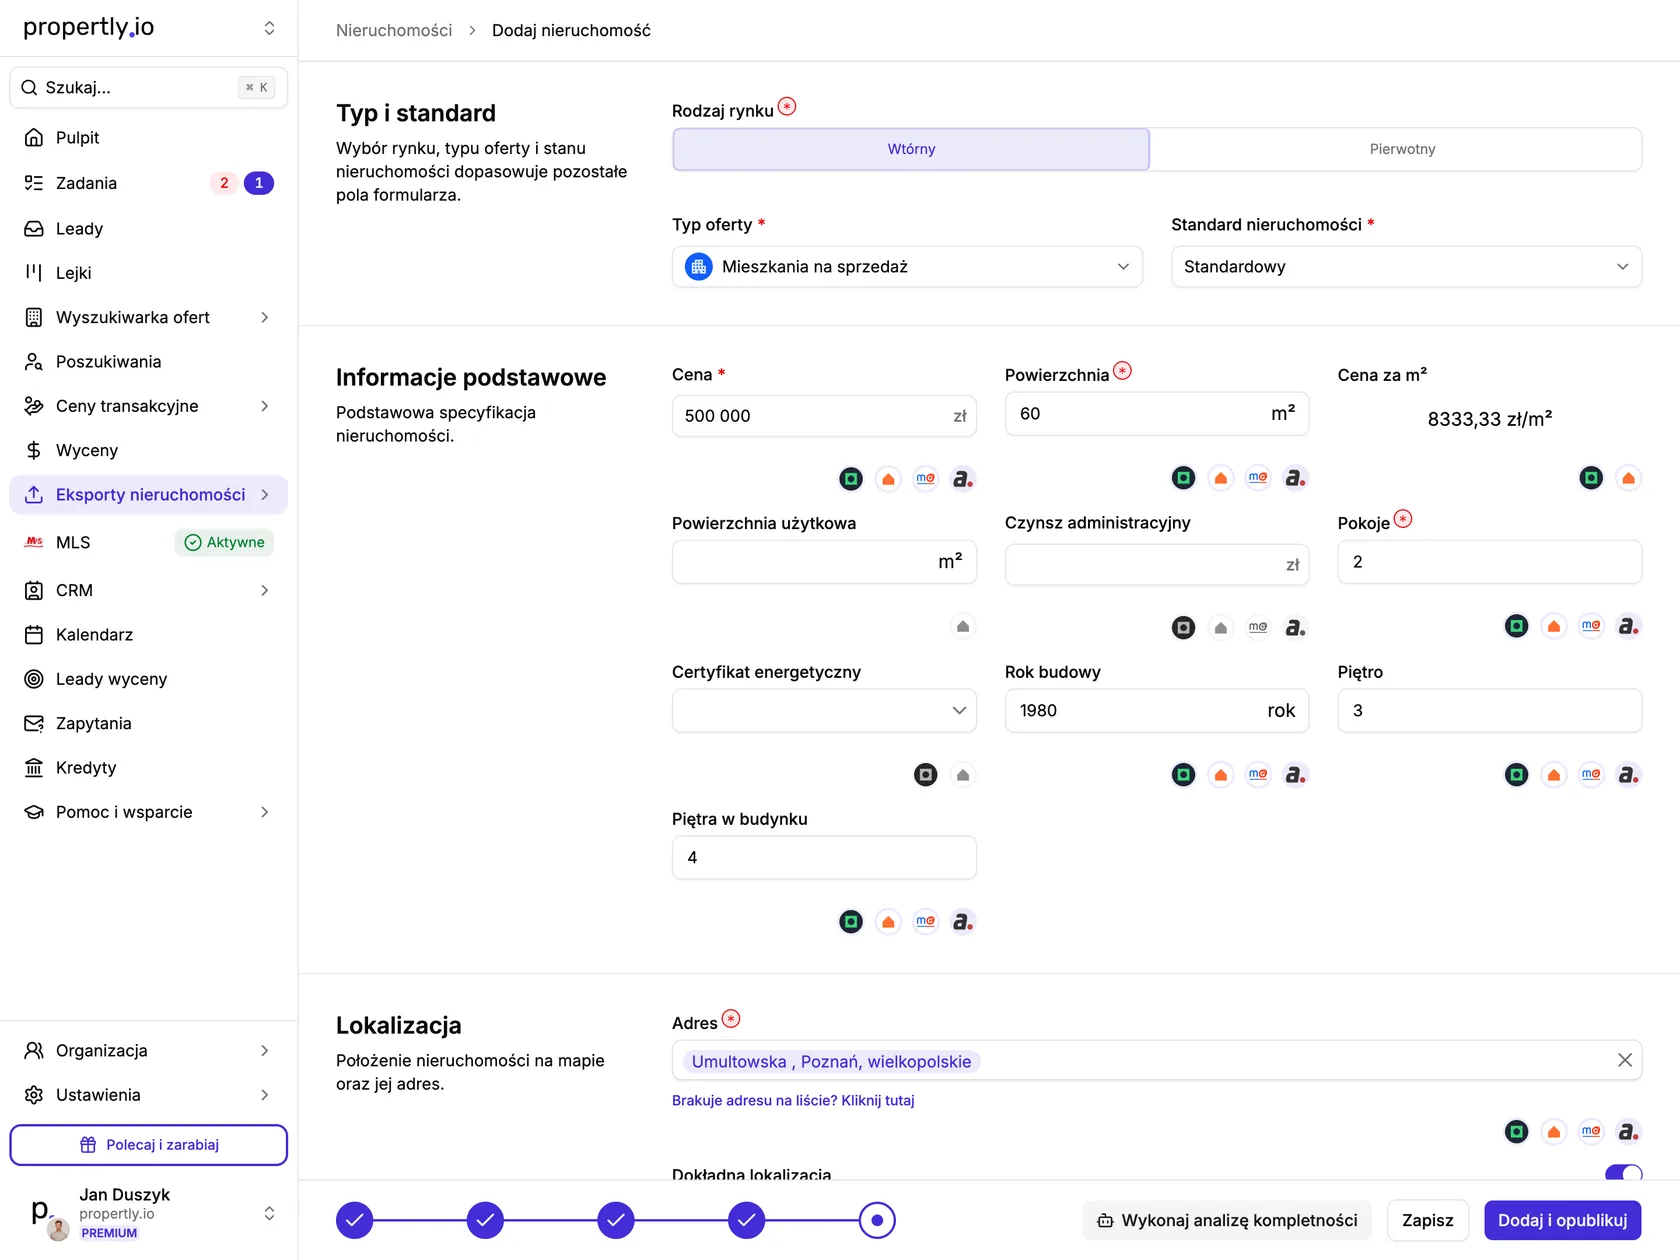The image size is (1680, 1260).
Task: Open Eksporty nieruchomości menu item
Action: click(x=148, y=495)
